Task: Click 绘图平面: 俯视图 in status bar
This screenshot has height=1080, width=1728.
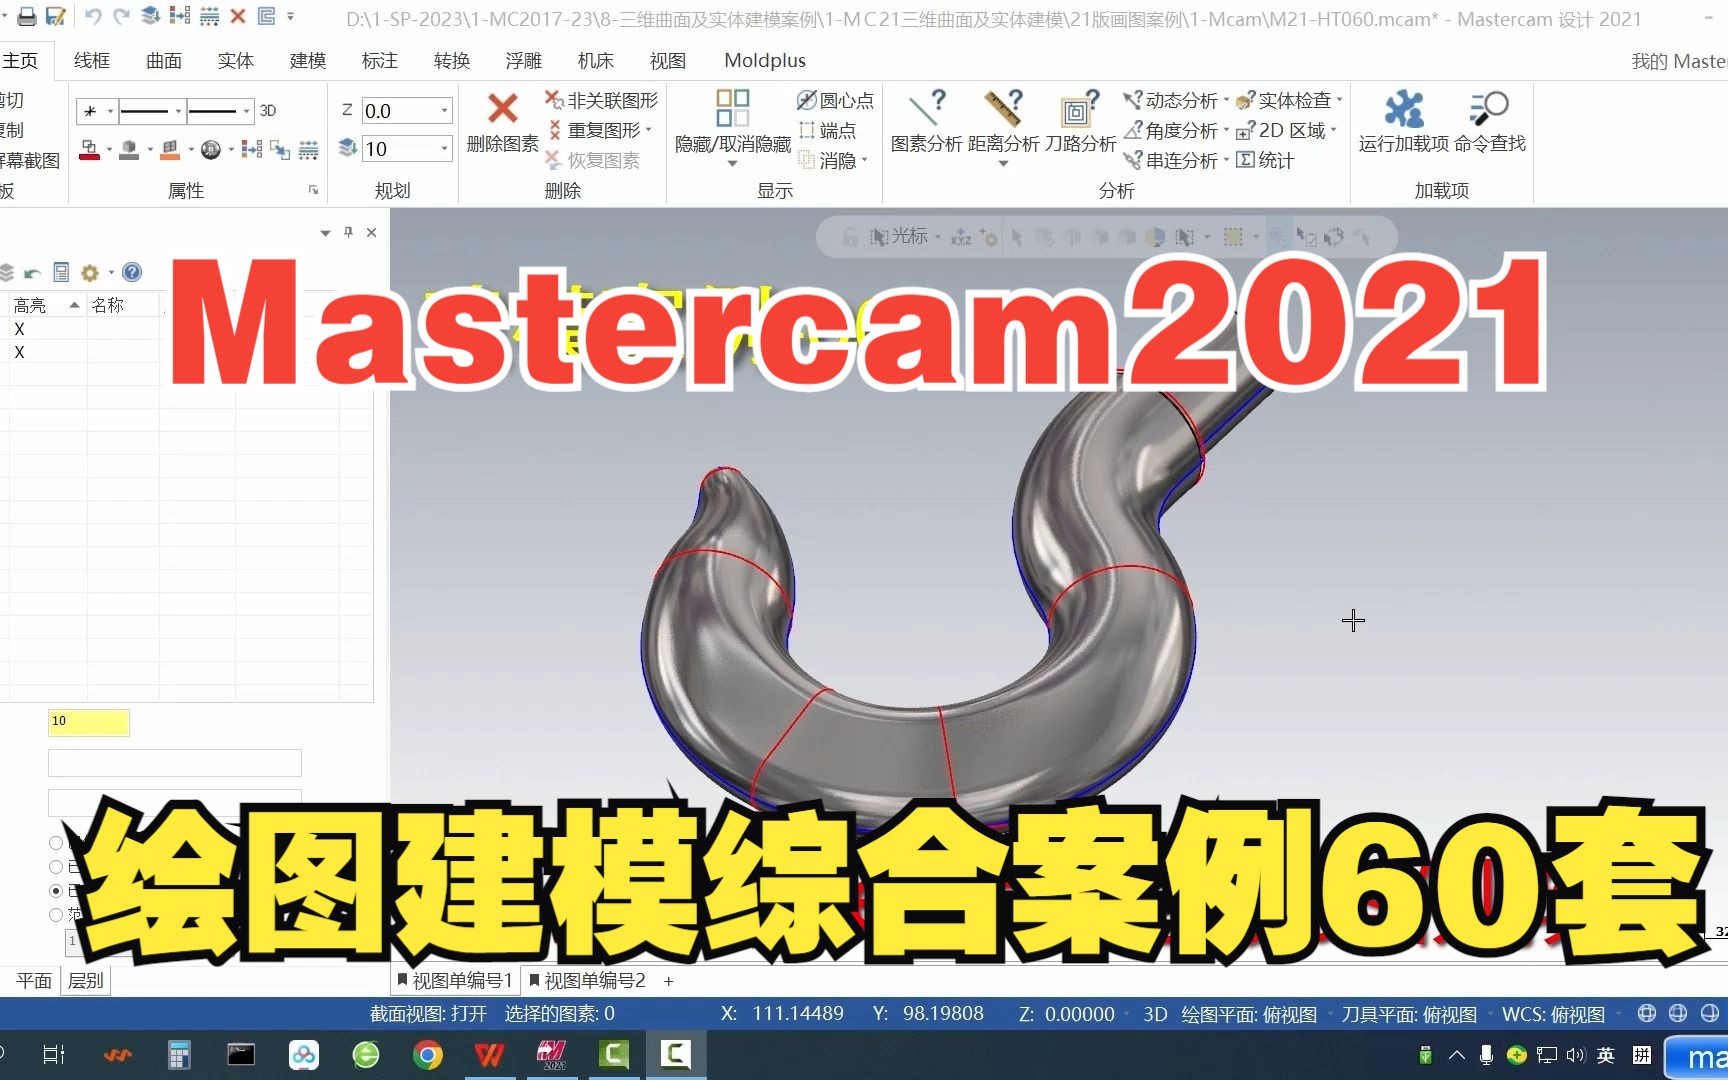Action: [1249, 1014]
